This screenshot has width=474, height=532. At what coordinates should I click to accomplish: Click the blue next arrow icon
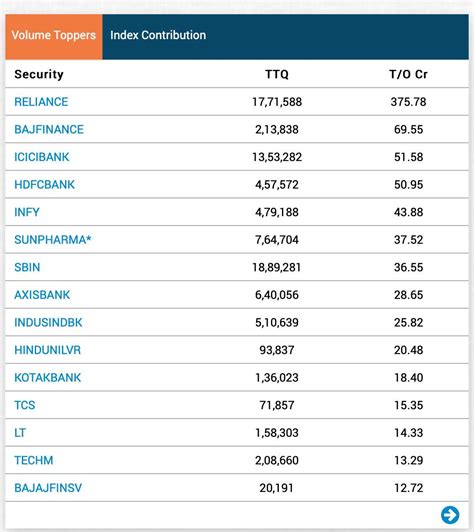pos(450,515)
